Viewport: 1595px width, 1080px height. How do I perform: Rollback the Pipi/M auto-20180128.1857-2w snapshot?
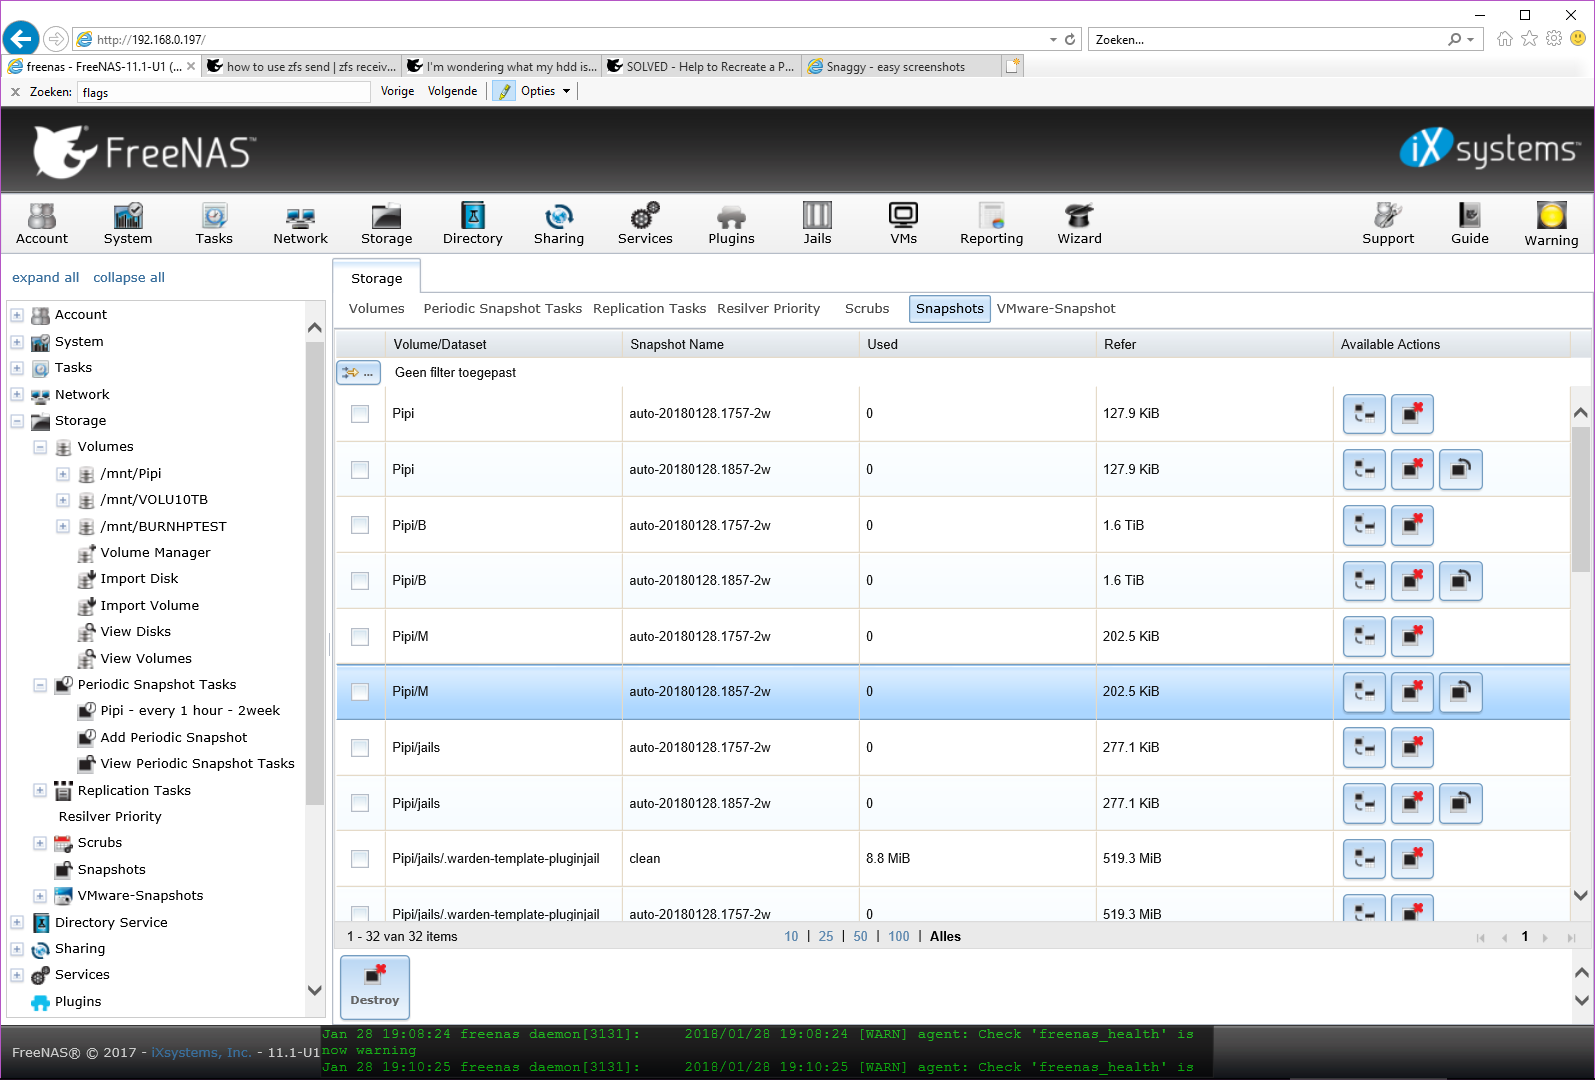(1460, 692)
